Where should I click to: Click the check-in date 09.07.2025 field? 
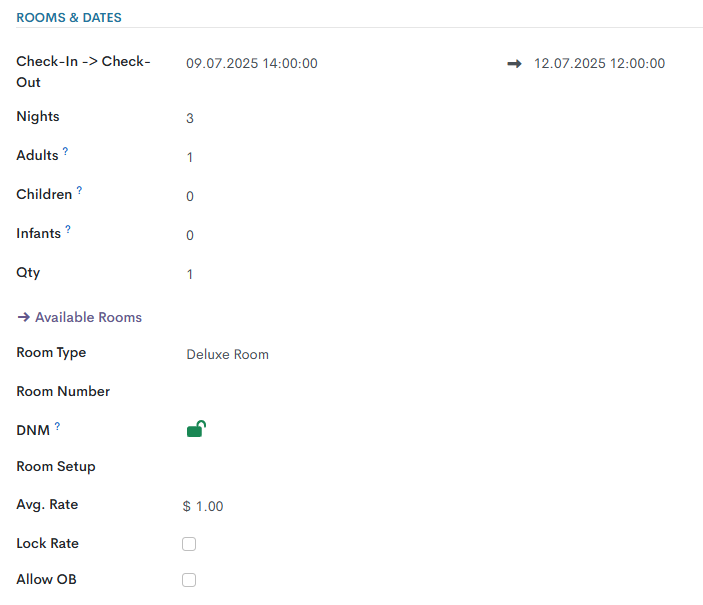pos(252,63)
